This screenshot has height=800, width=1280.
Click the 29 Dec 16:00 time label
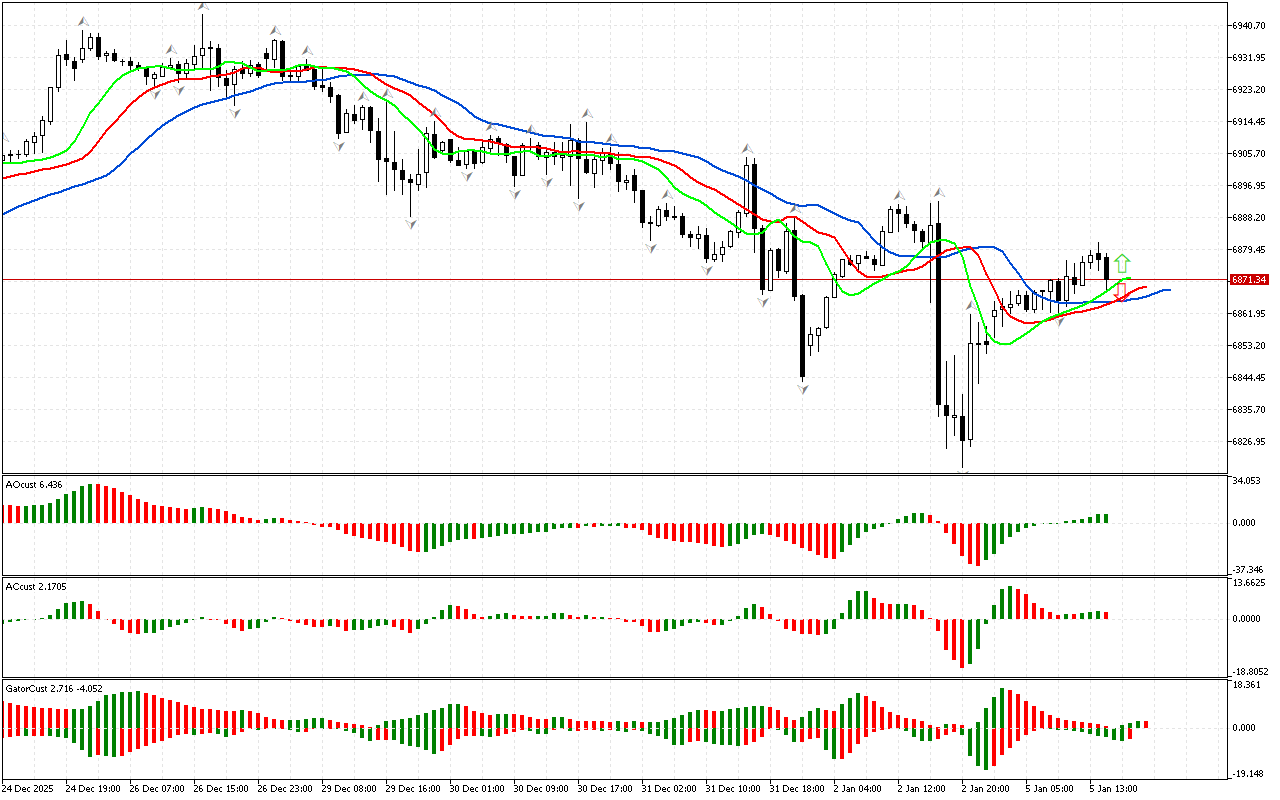pos(414,789)
